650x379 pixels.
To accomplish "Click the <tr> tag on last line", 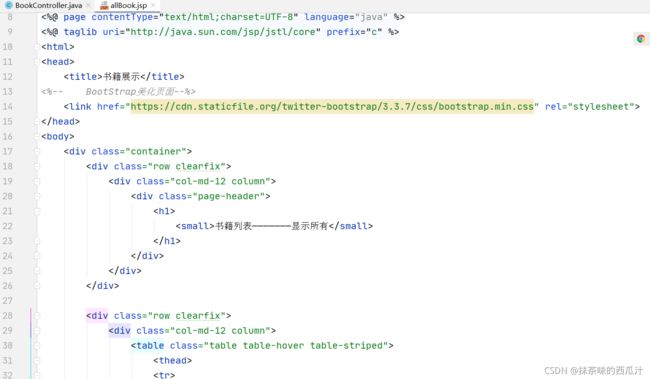I will pos(164,375).
